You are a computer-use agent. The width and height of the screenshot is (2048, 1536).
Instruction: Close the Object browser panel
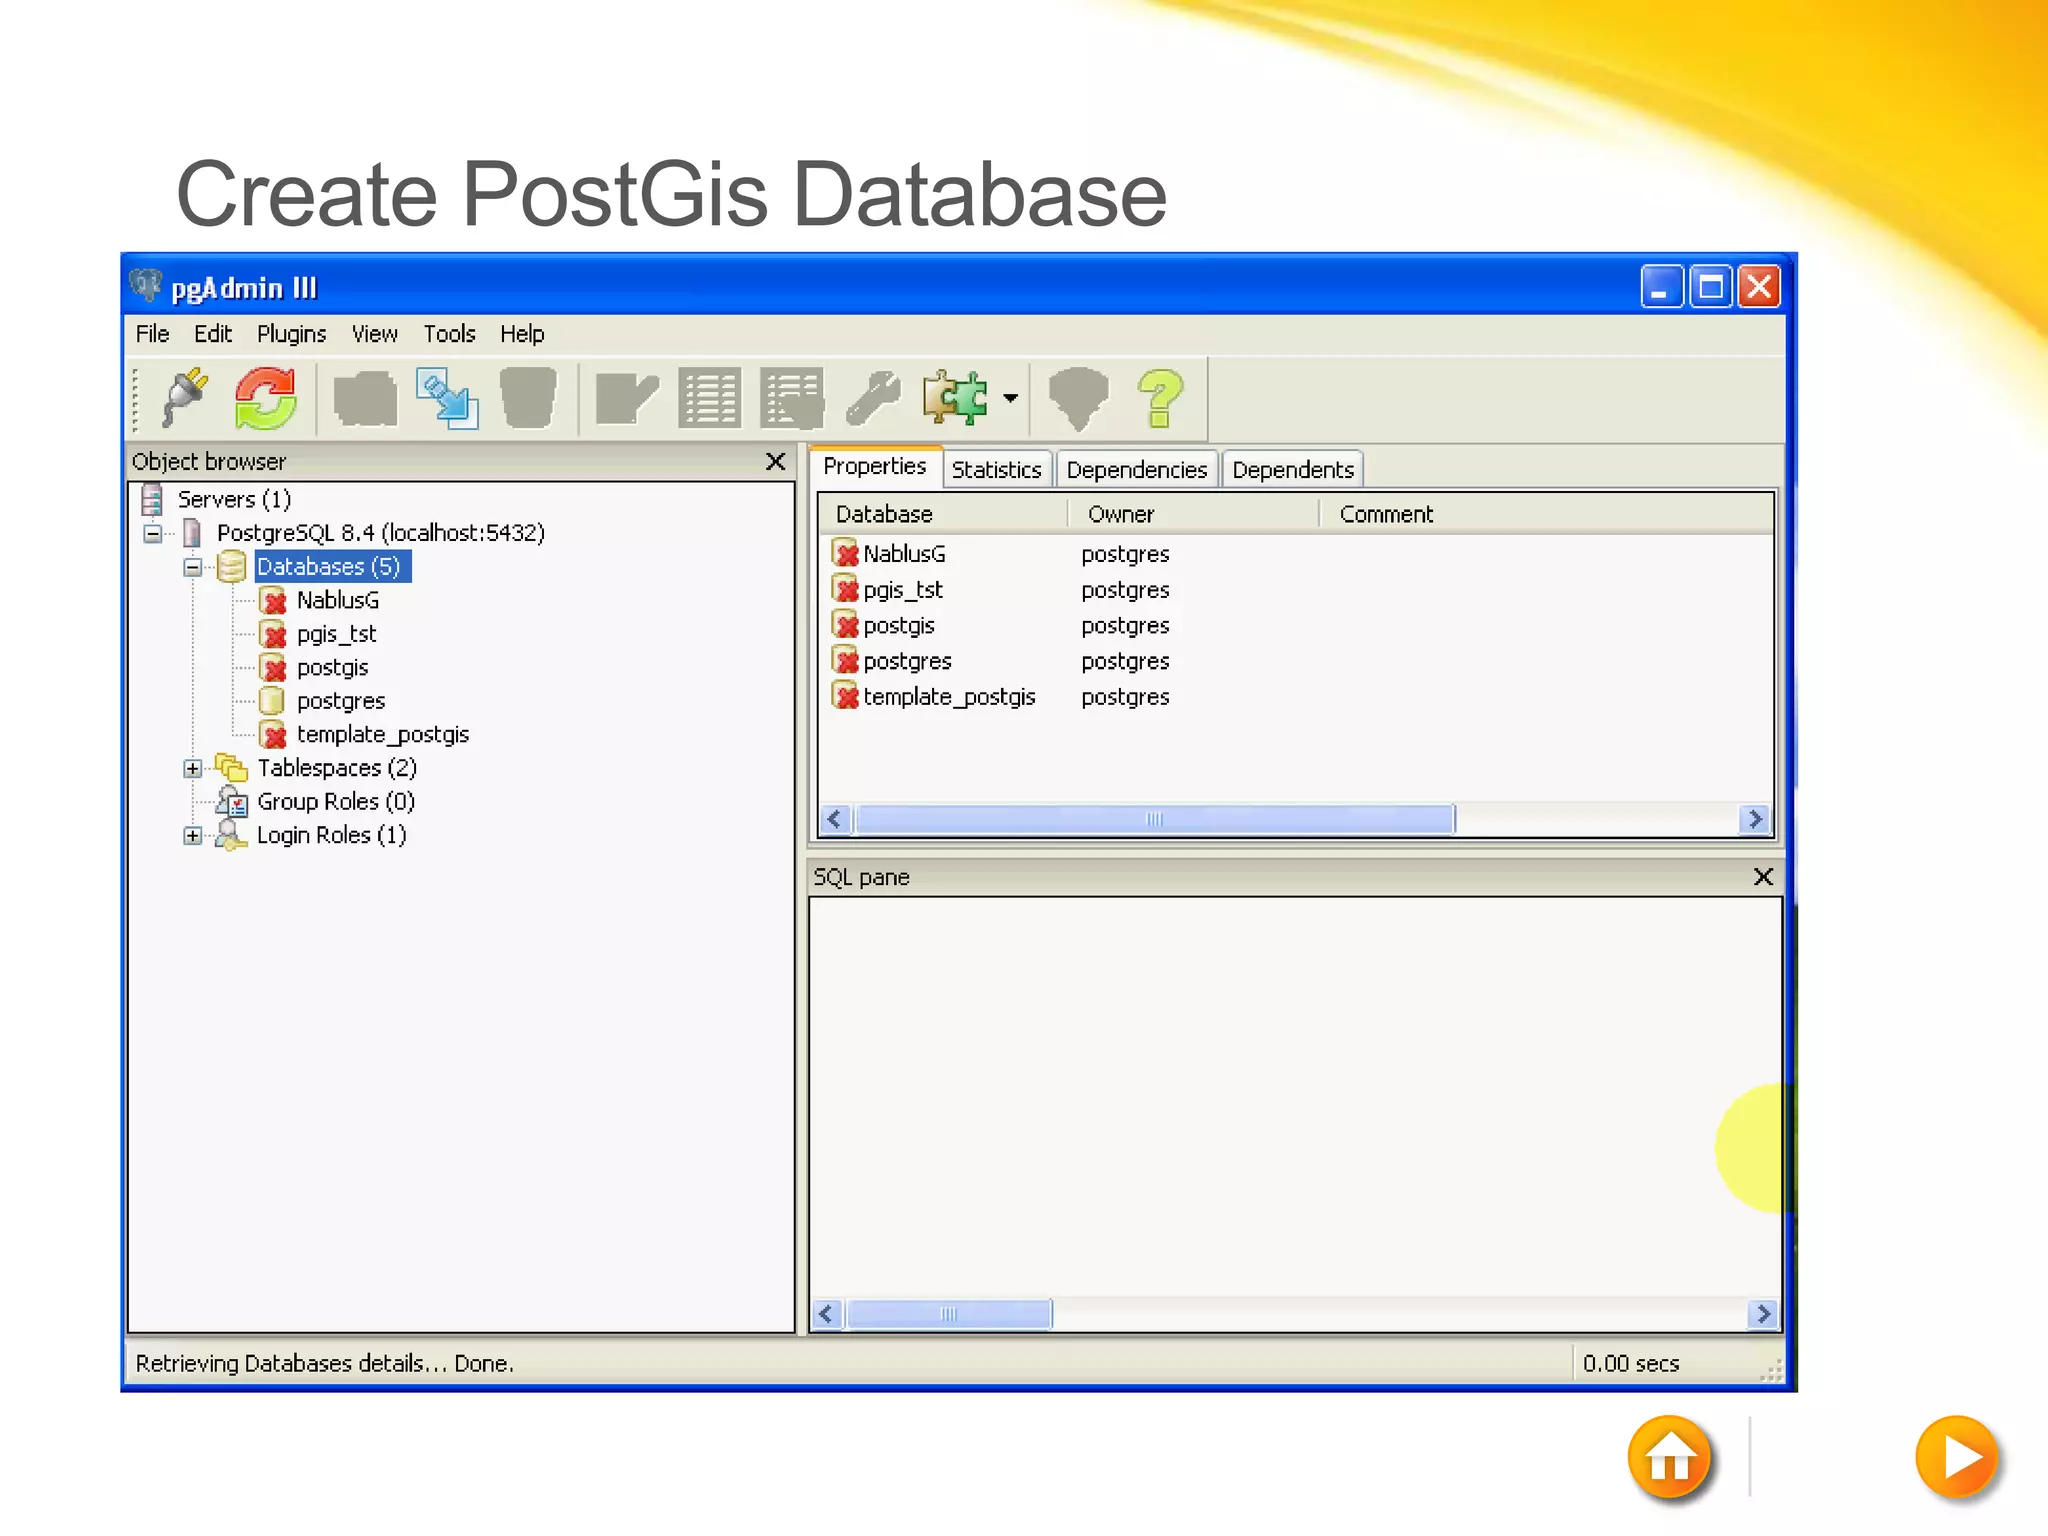point(775,461)
